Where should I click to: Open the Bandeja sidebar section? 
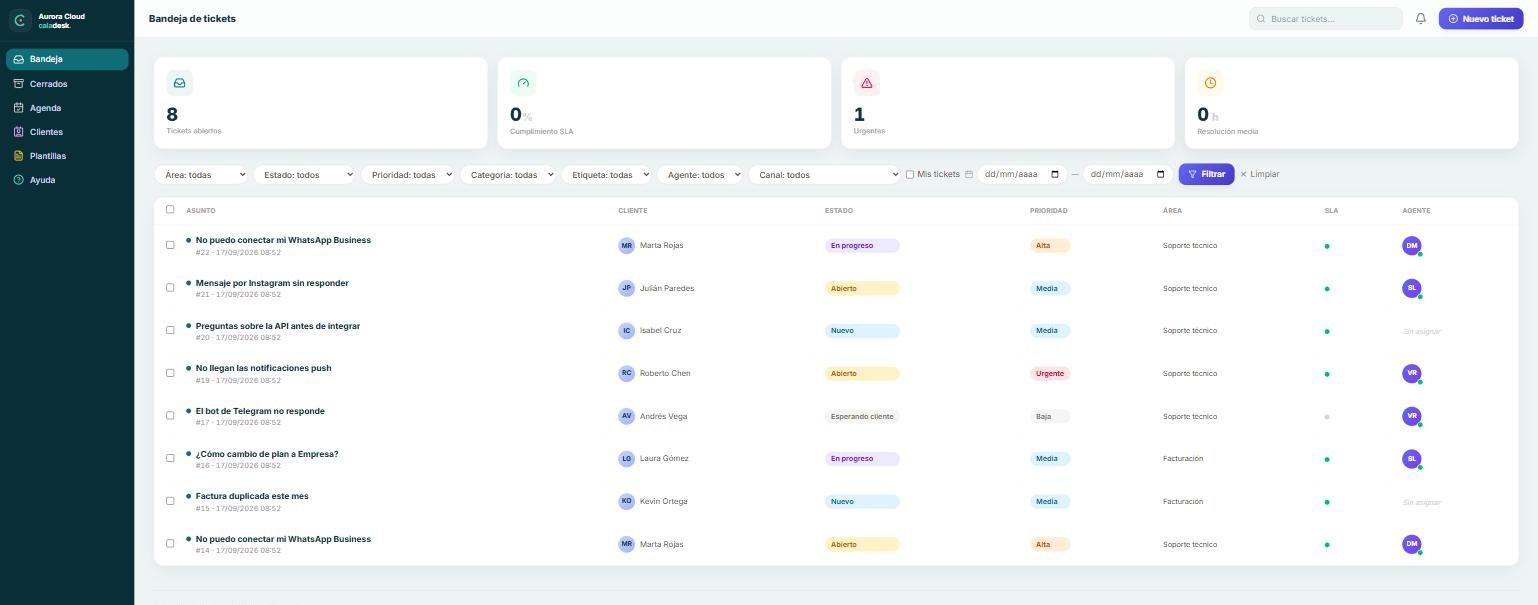[x=67, y=59]
